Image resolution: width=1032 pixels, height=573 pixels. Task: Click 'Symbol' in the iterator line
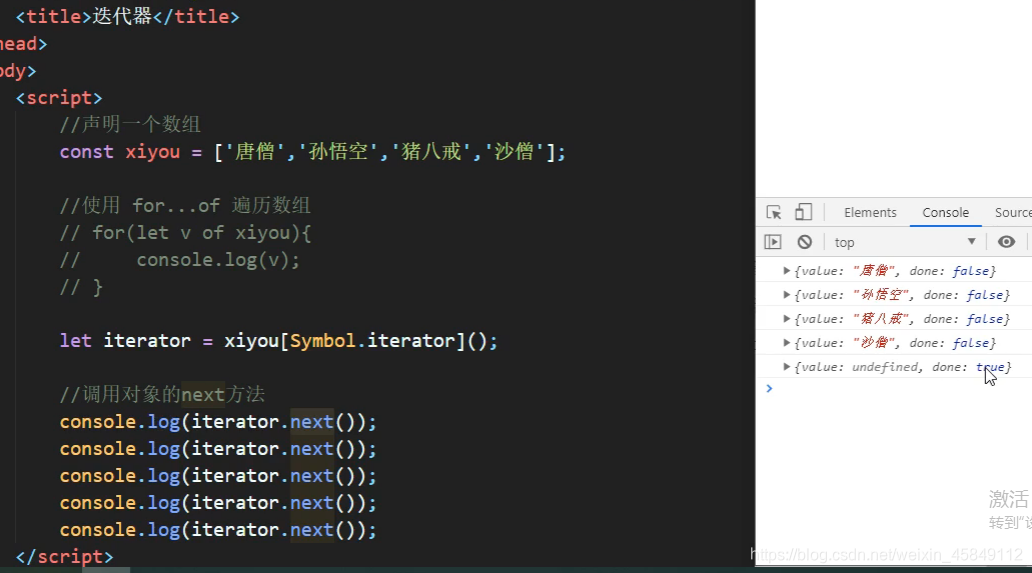point(322,341)
